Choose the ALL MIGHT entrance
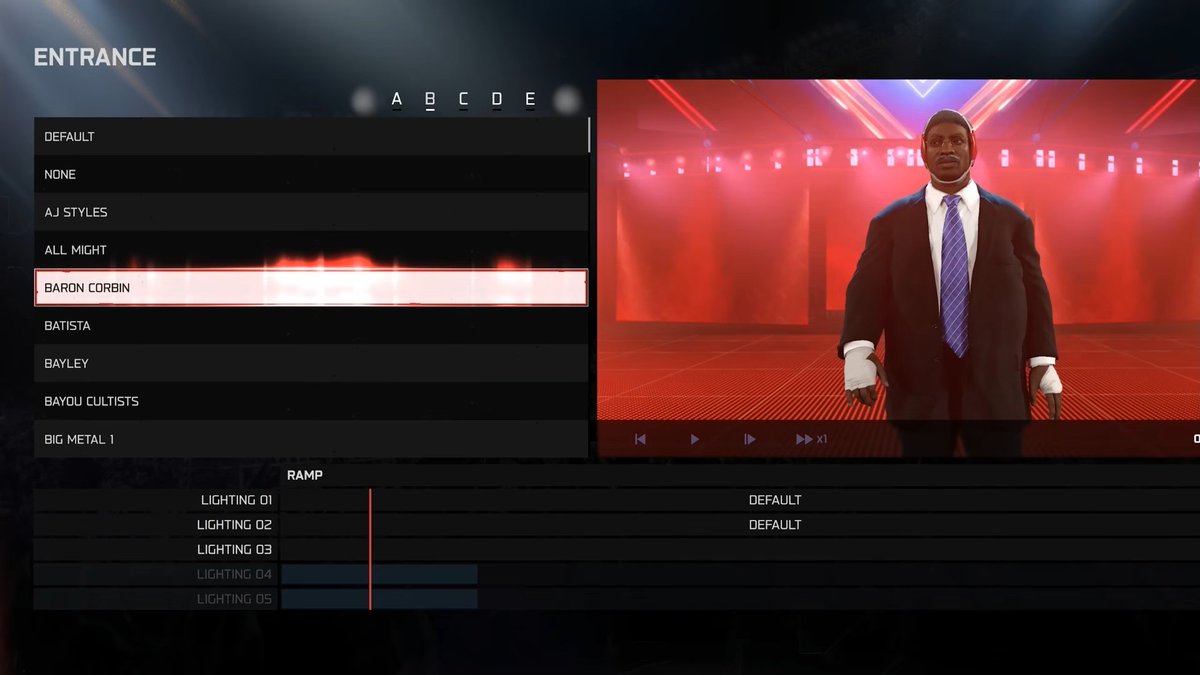 [x=311, y=250]
